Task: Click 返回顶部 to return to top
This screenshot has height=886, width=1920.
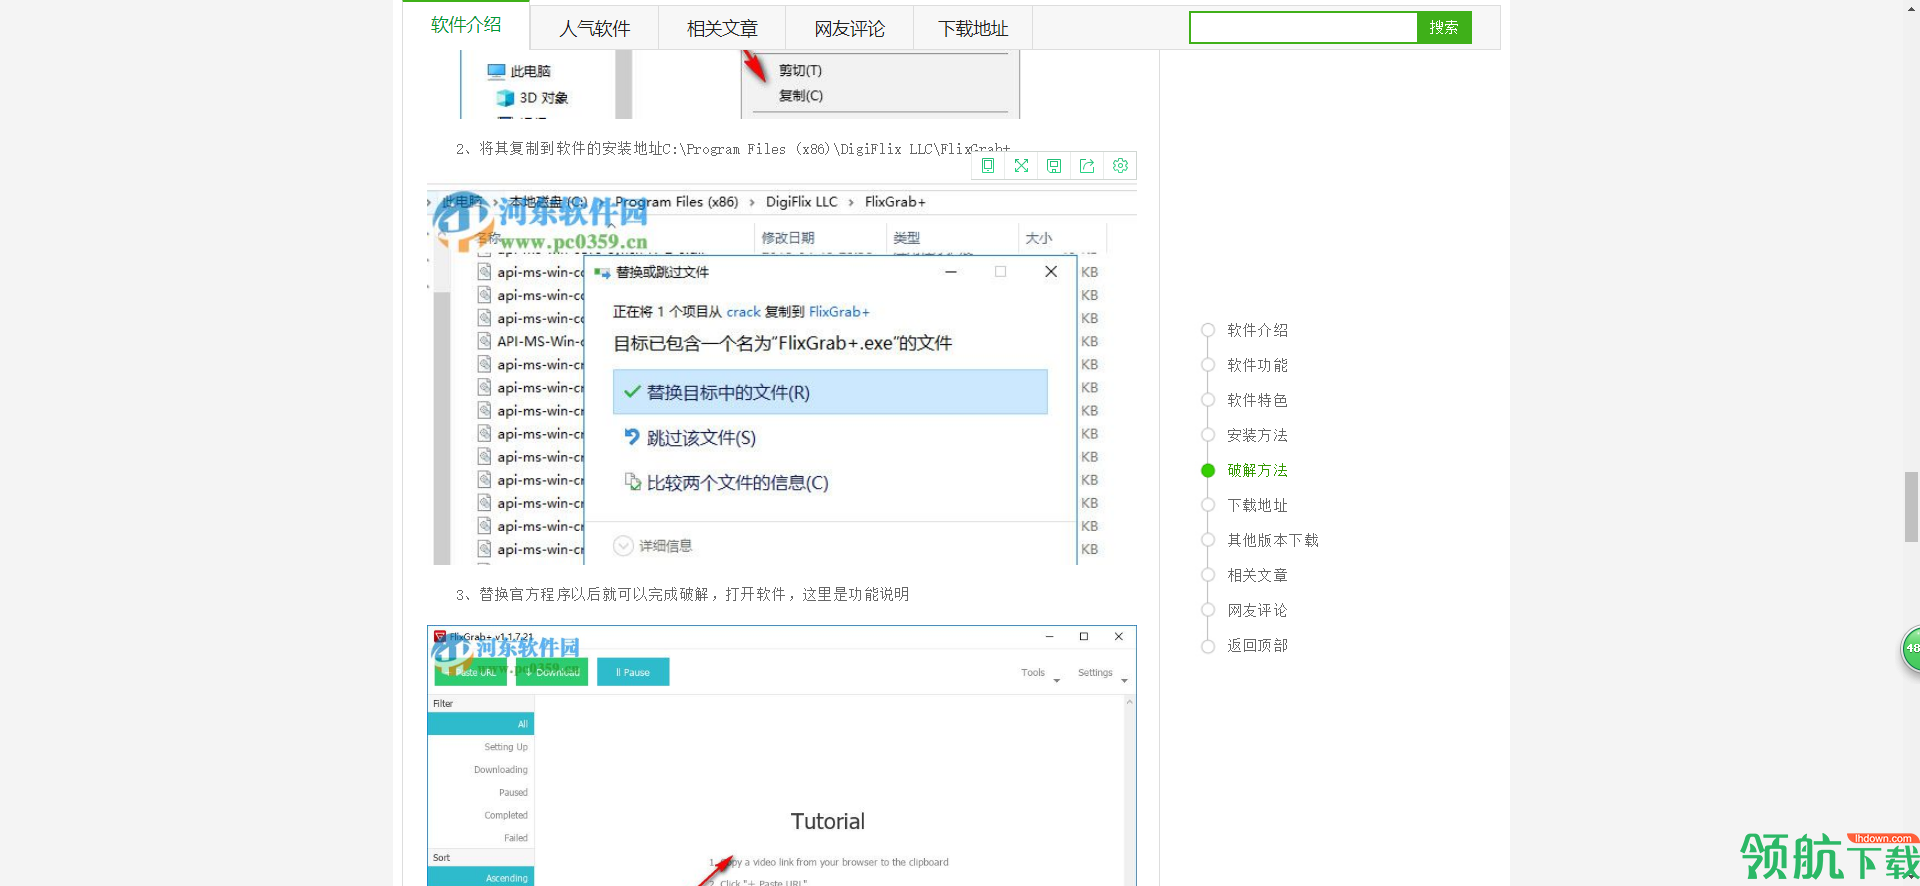Action: pyautogui.click(x=1257, y=645)
